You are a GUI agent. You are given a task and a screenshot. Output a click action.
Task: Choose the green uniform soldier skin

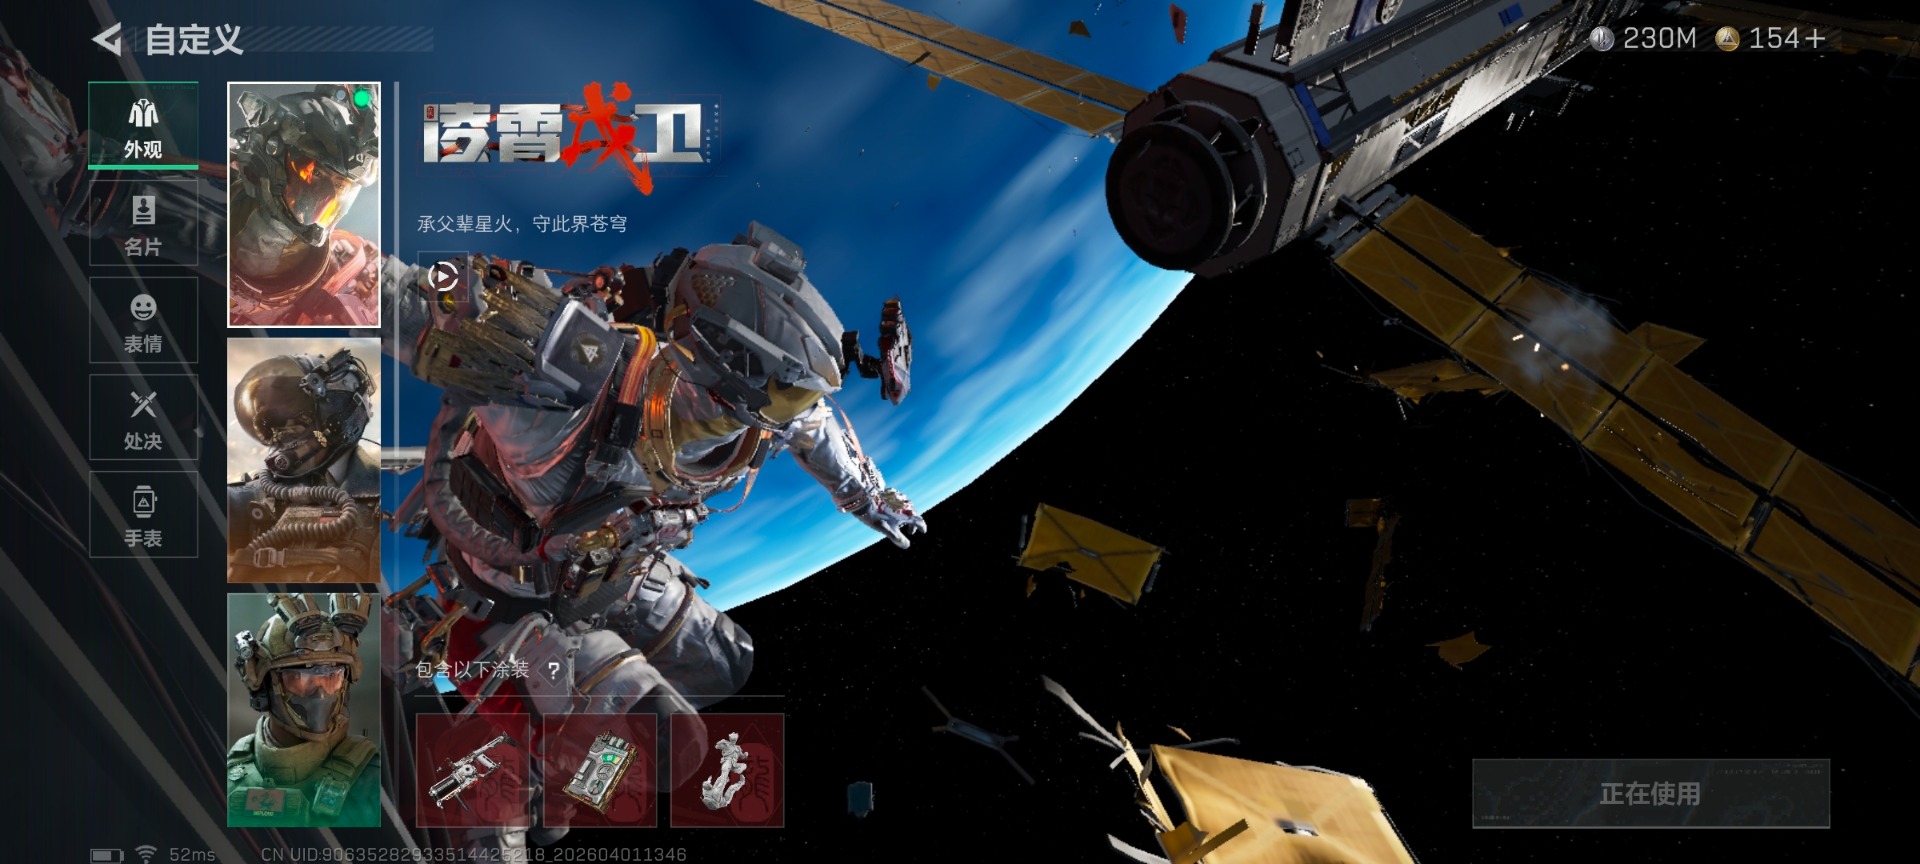point(304,710)
